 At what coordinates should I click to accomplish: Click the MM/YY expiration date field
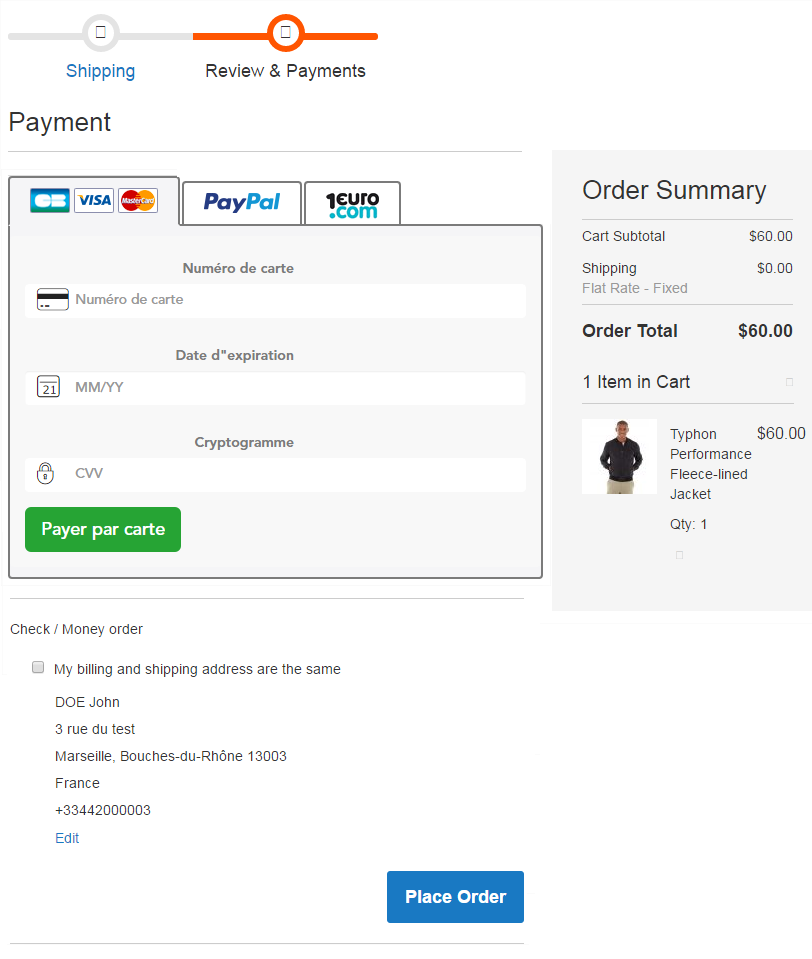click(x=295, y=387)
